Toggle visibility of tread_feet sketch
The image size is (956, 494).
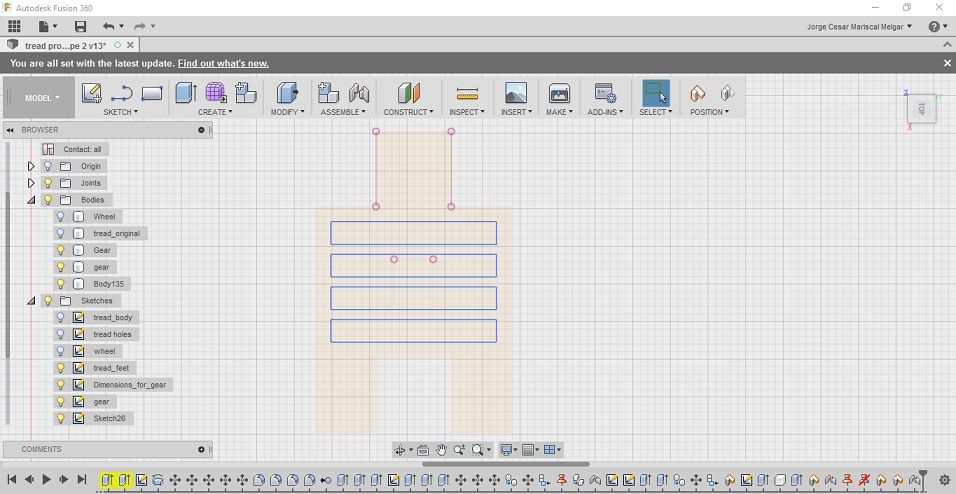tap(60, 368)
